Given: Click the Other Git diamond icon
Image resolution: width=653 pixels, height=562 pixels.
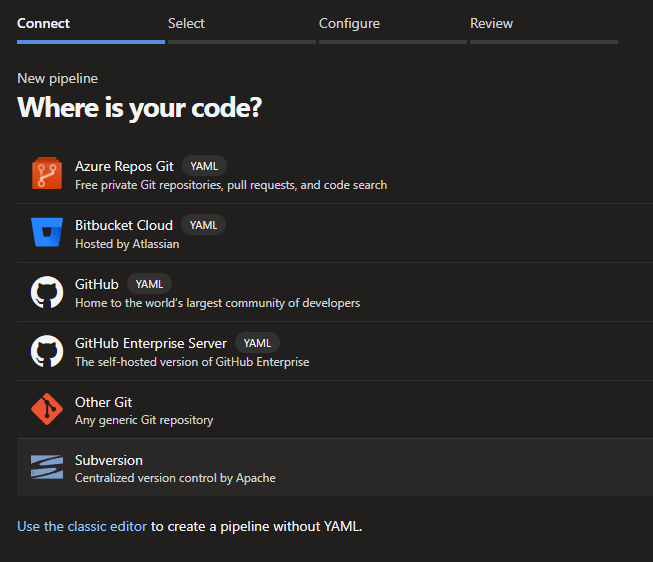Looking at the screenshot, I should pyautogui.click(x=47, y=409).
